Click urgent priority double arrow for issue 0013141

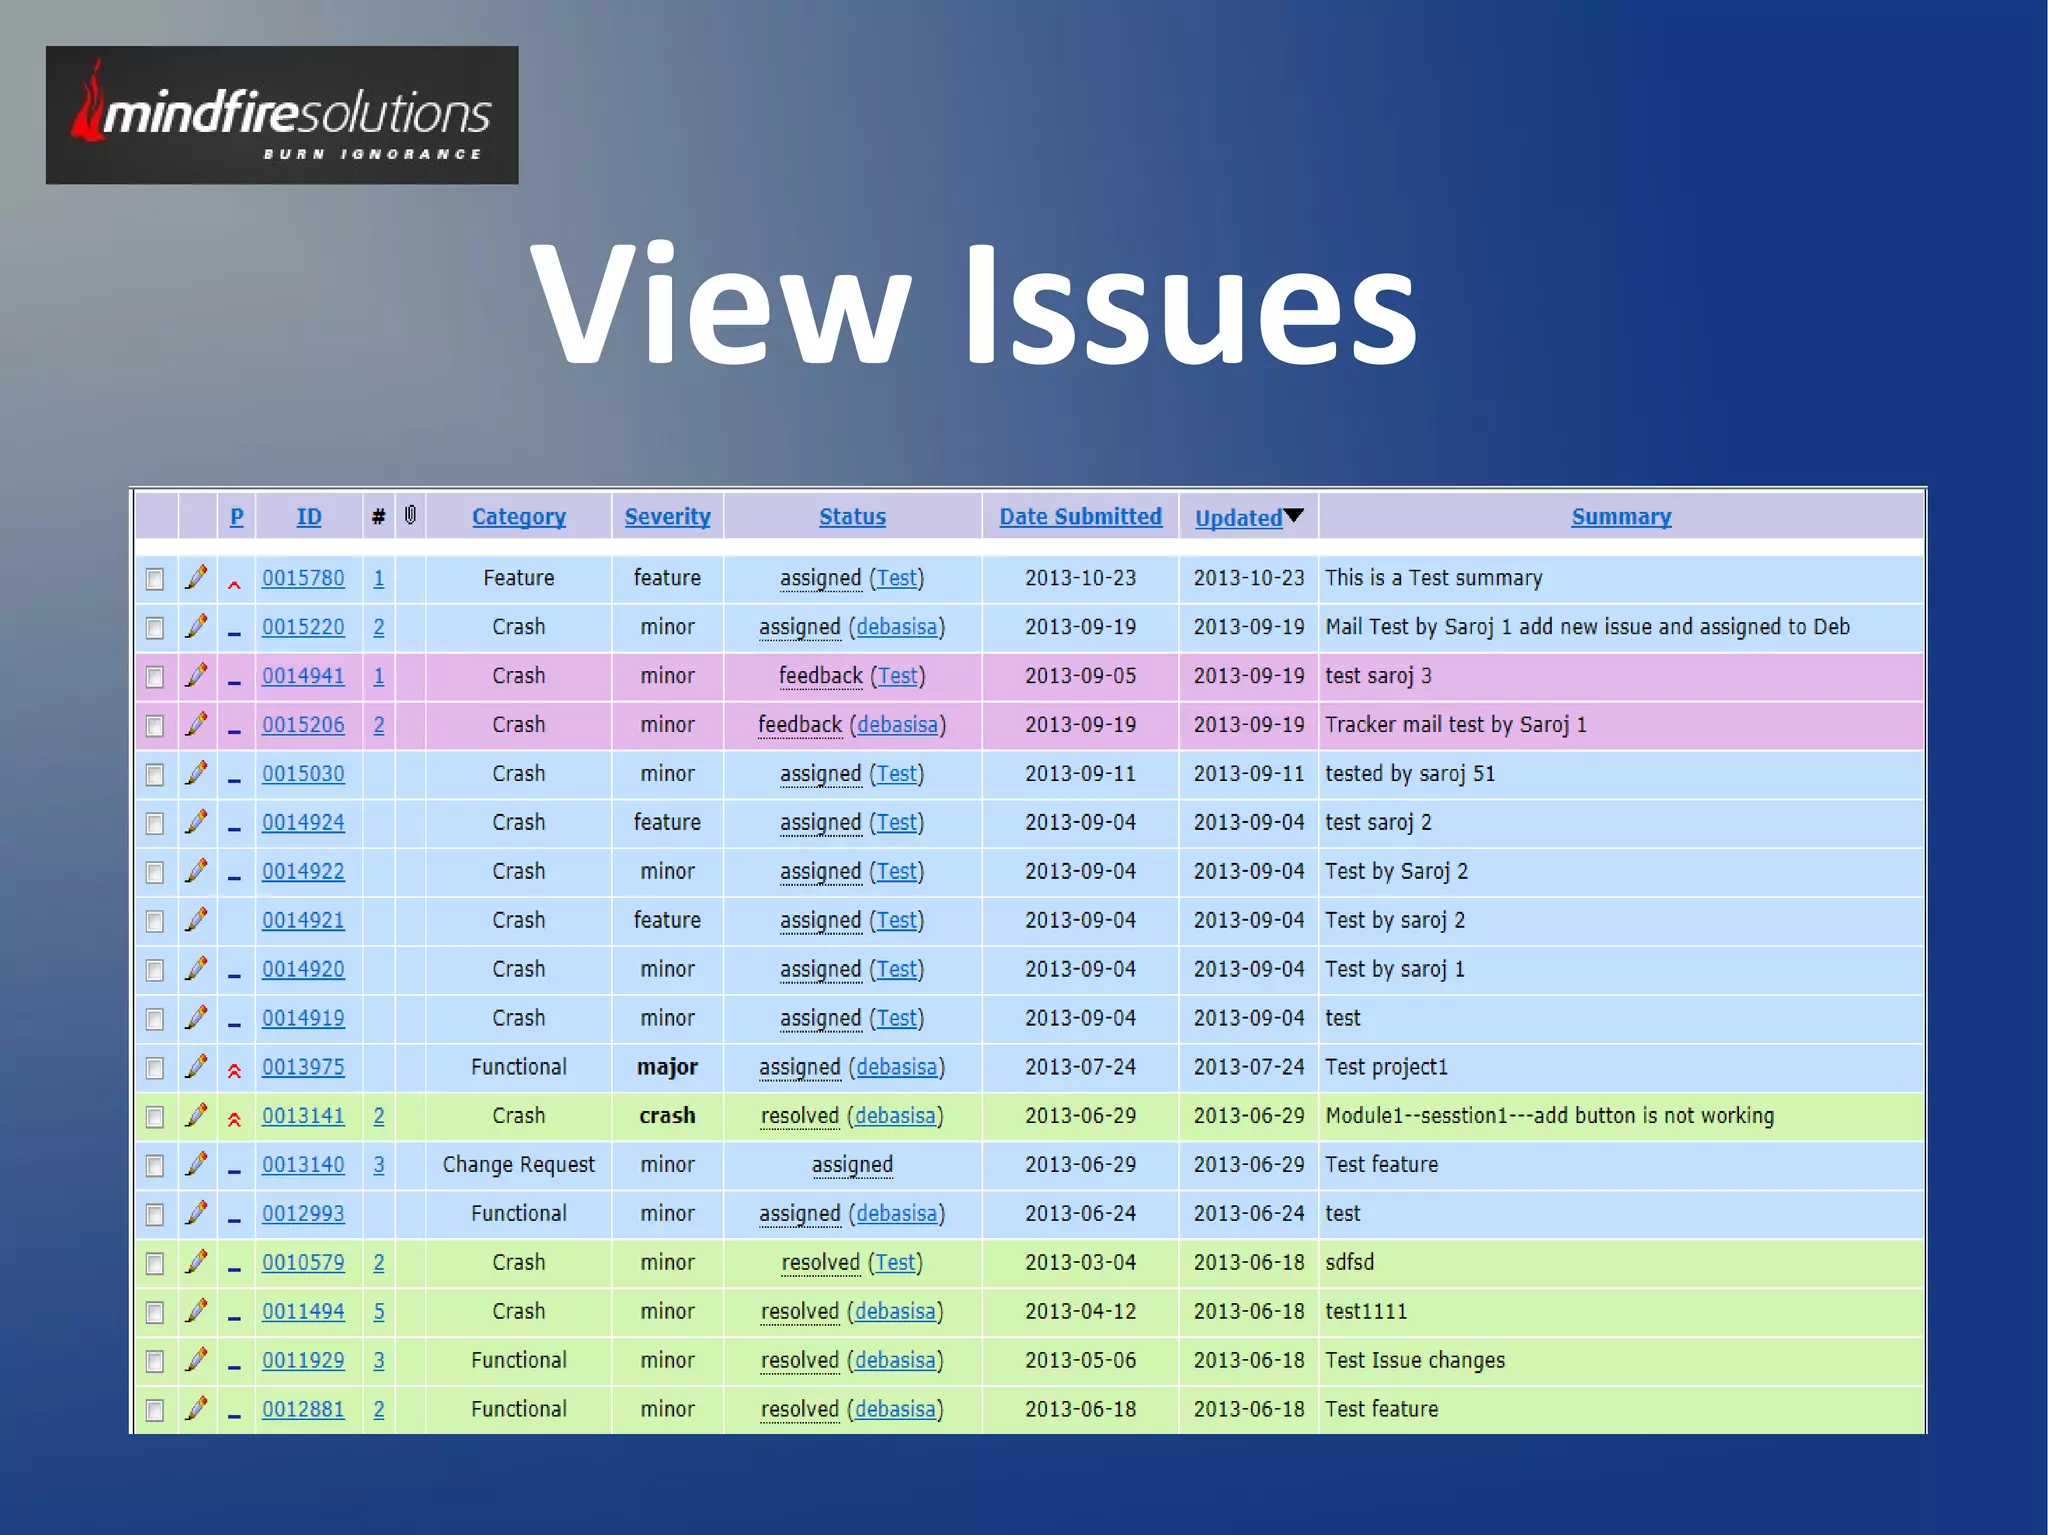pyautogui.click(x=234, y=1120)
